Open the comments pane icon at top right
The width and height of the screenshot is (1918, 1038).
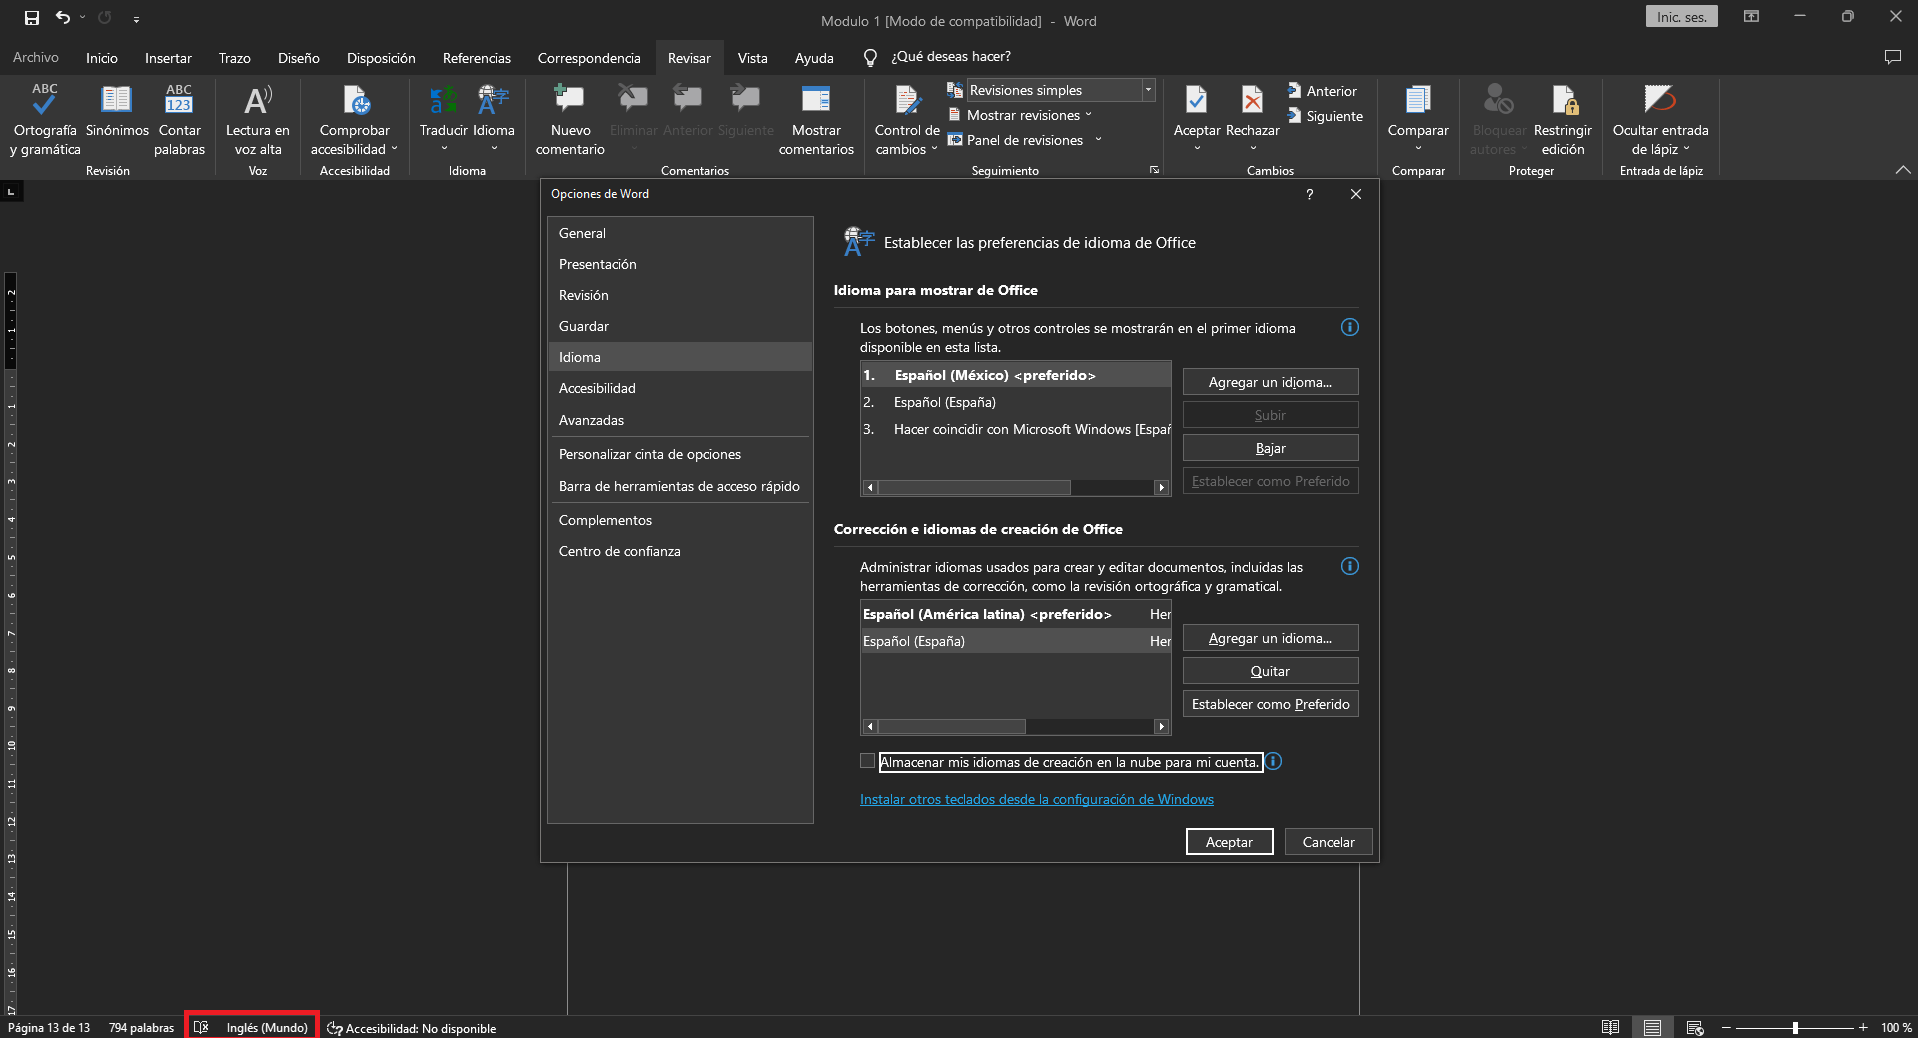[1893, 57]
